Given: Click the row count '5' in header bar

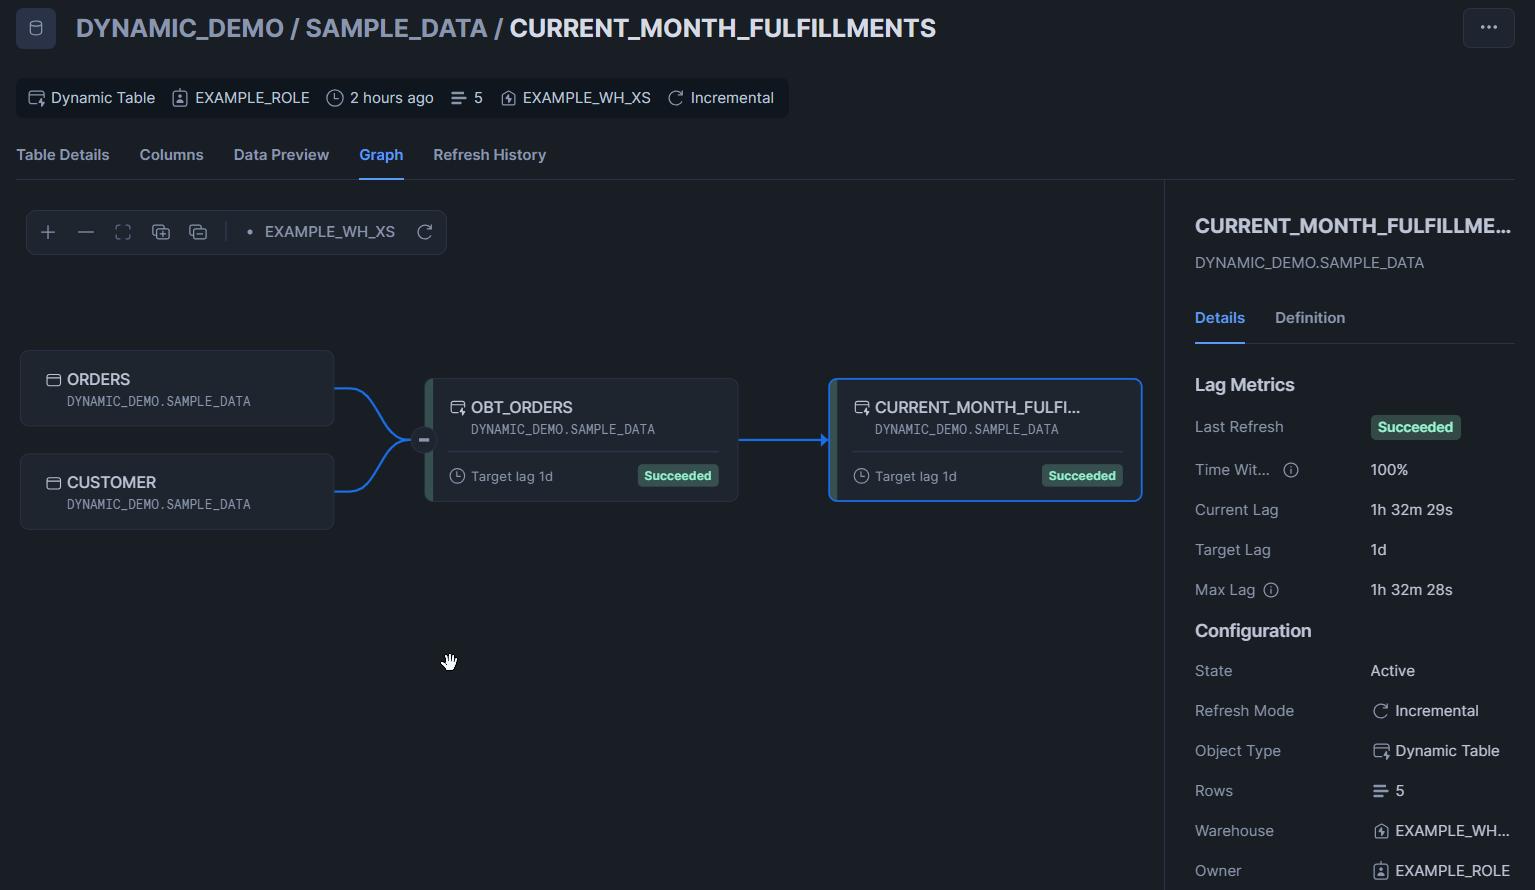Looking at the screenshot, I should pos(478,98).
